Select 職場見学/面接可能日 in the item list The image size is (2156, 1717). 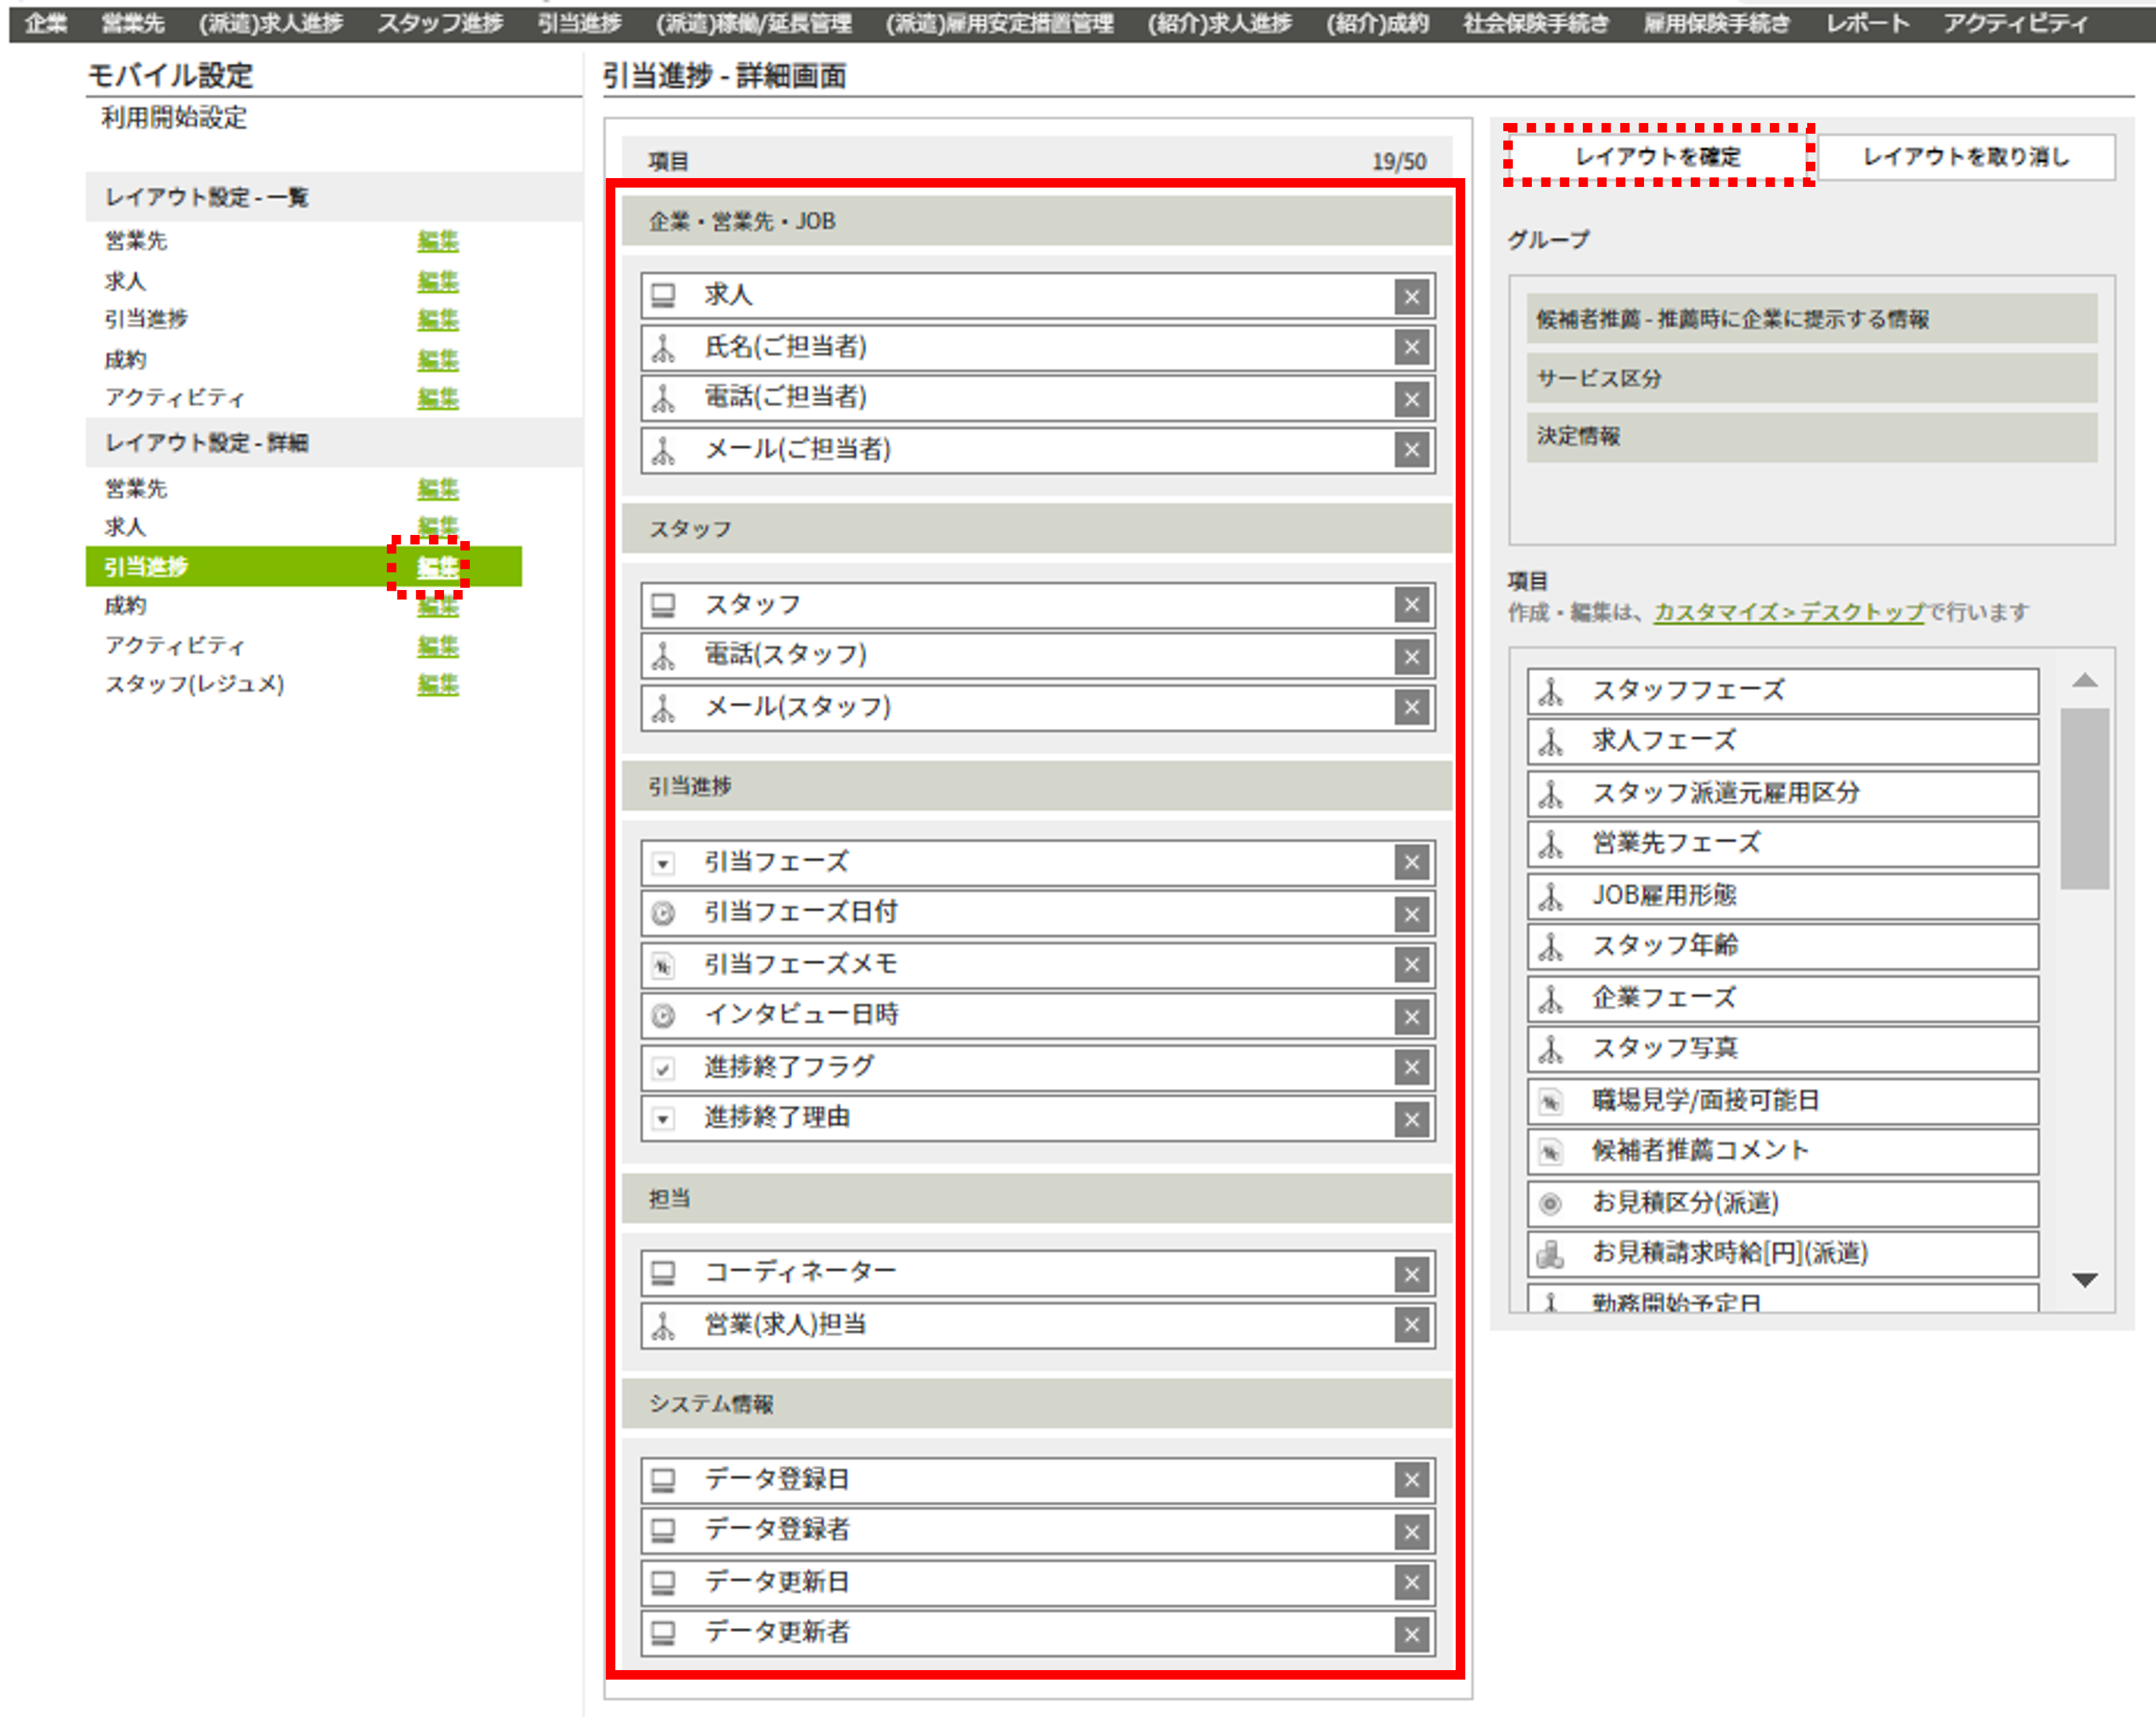click(x=1783, y=1101)
